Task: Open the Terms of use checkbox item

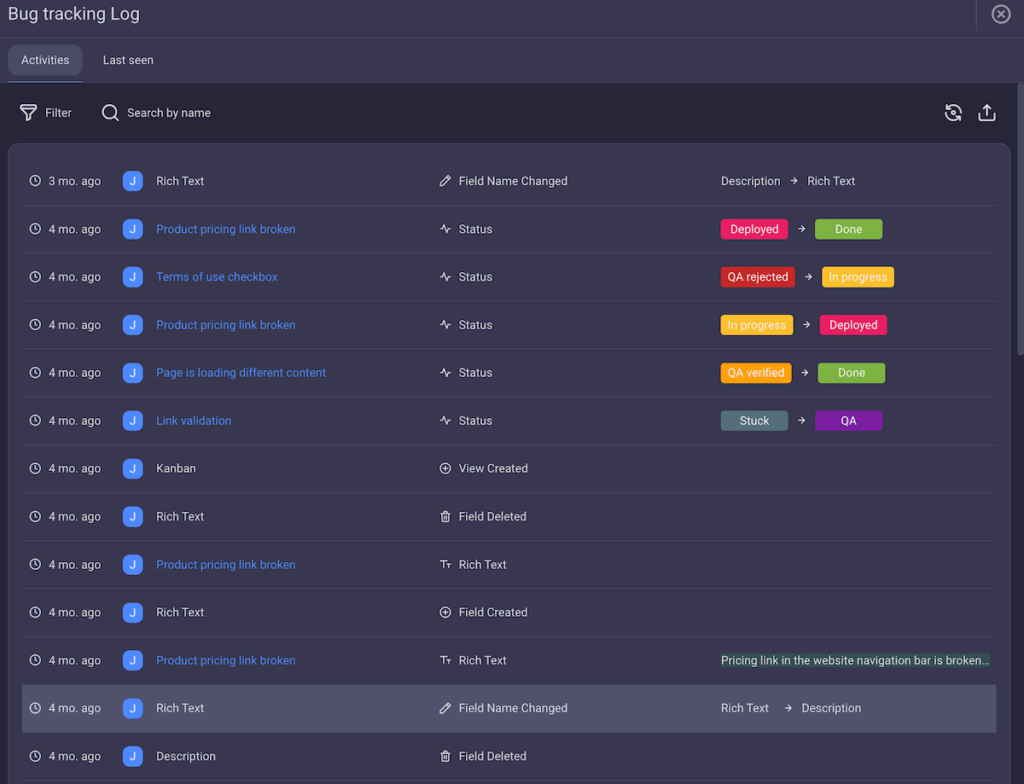Action: pyautogui.click(x=217, y=277)
